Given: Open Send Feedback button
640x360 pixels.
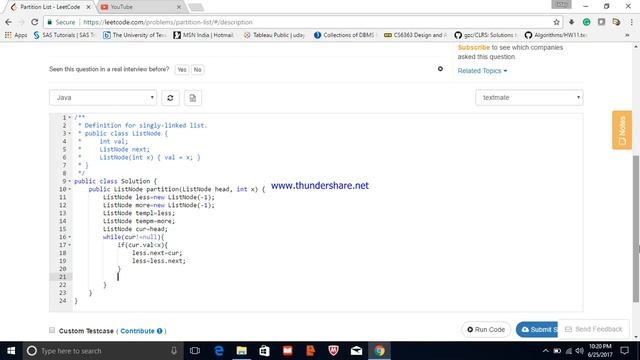Looking at the screenshot, I should 593,329.
